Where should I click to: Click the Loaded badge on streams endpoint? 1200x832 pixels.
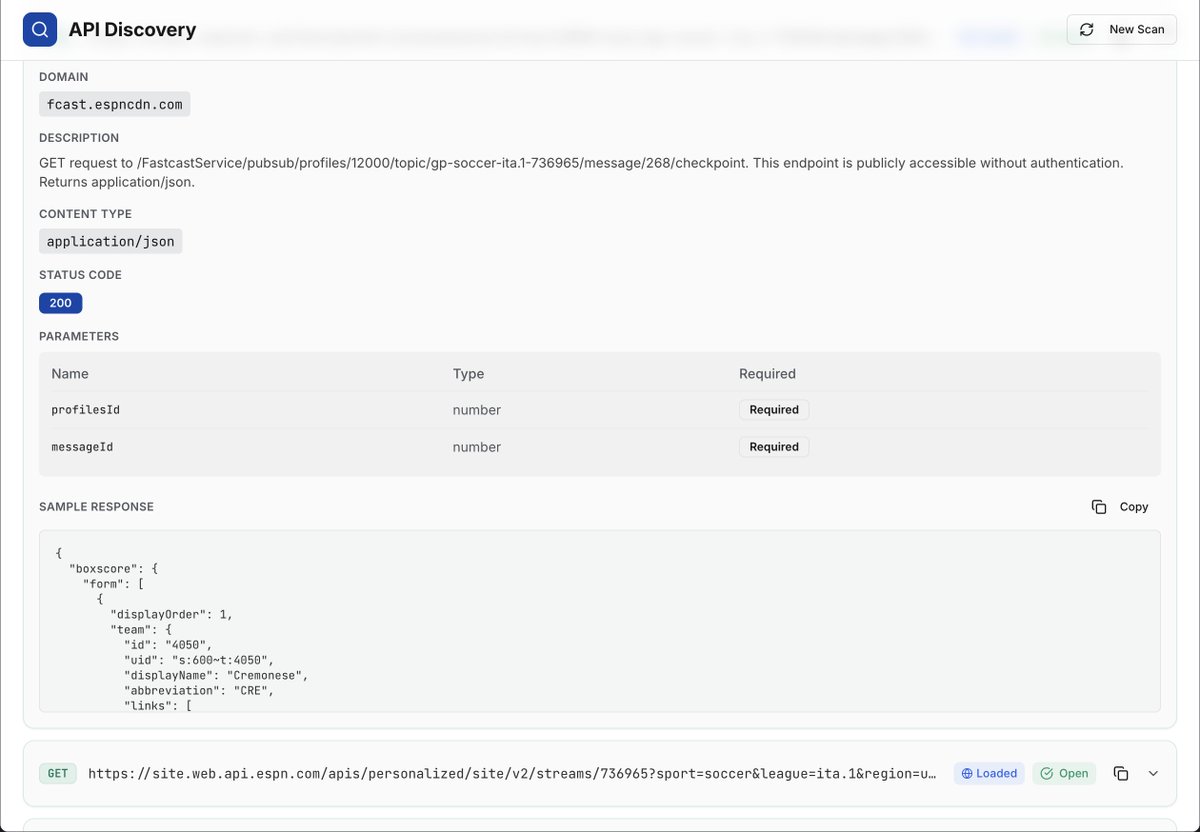(989, 773)
